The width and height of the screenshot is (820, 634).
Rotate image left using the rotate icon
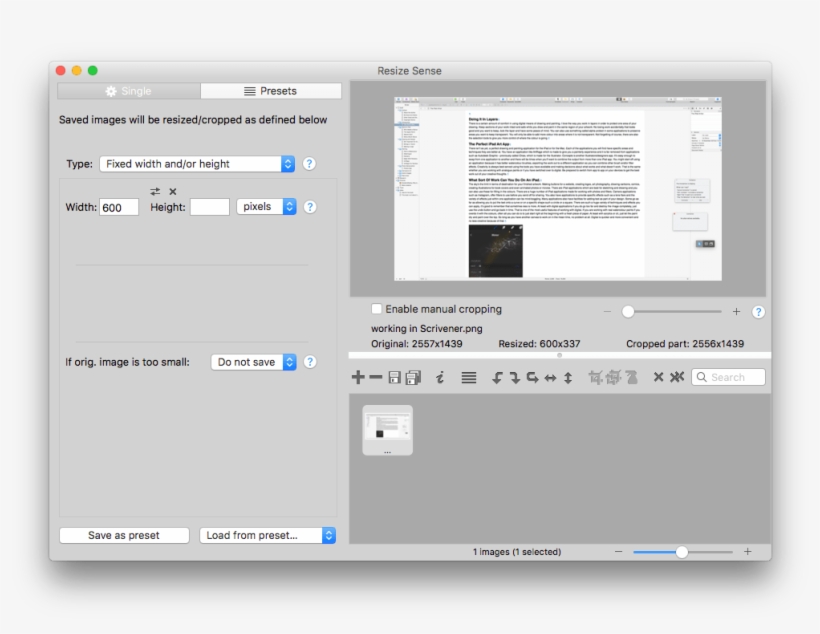[x=497, y=377]
